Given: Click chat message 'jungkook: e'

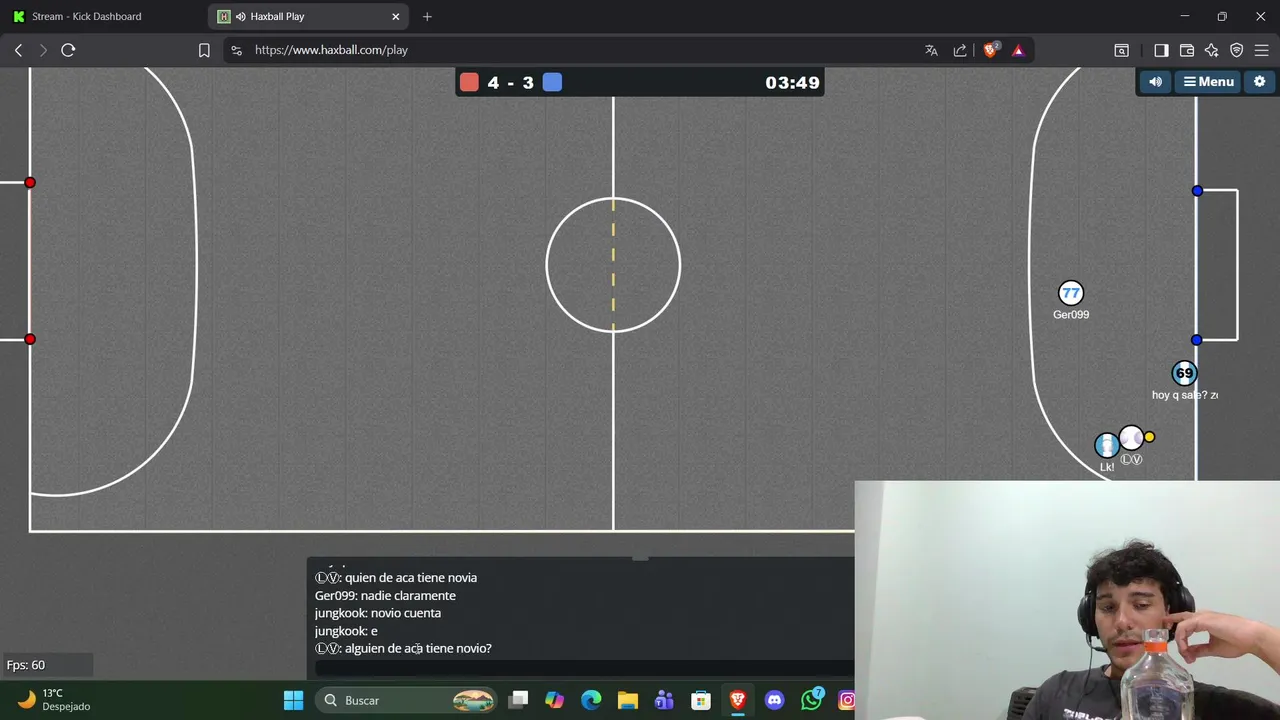Looking at the screenshot, I should [x=346, y=631].
